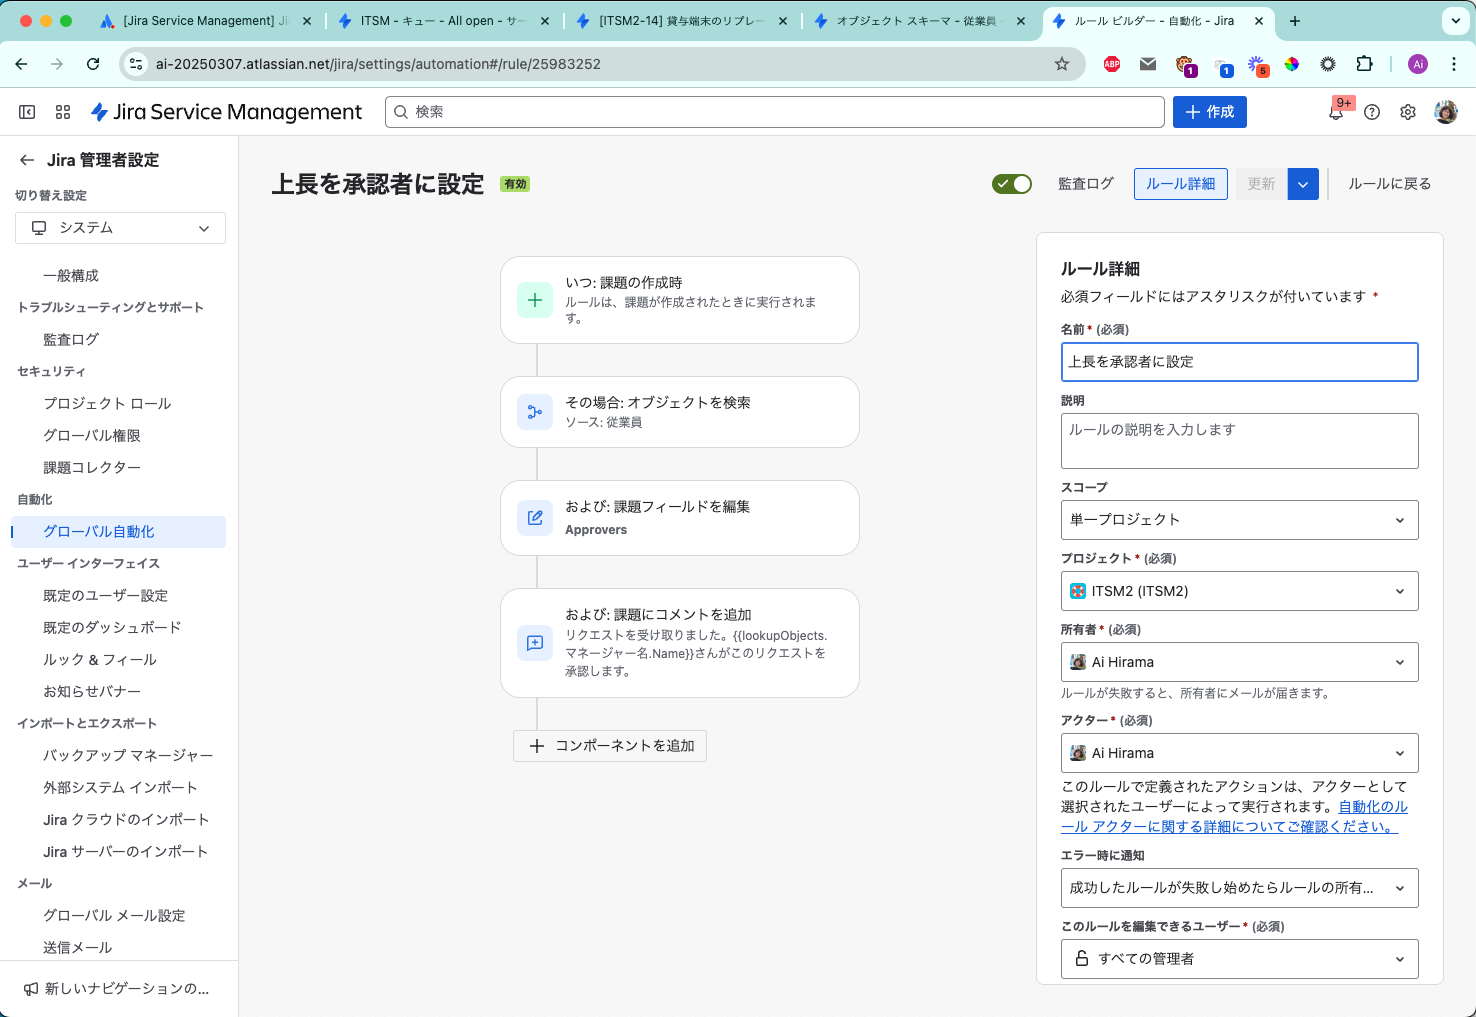Open user profile avatar in Jira header

1446,112
